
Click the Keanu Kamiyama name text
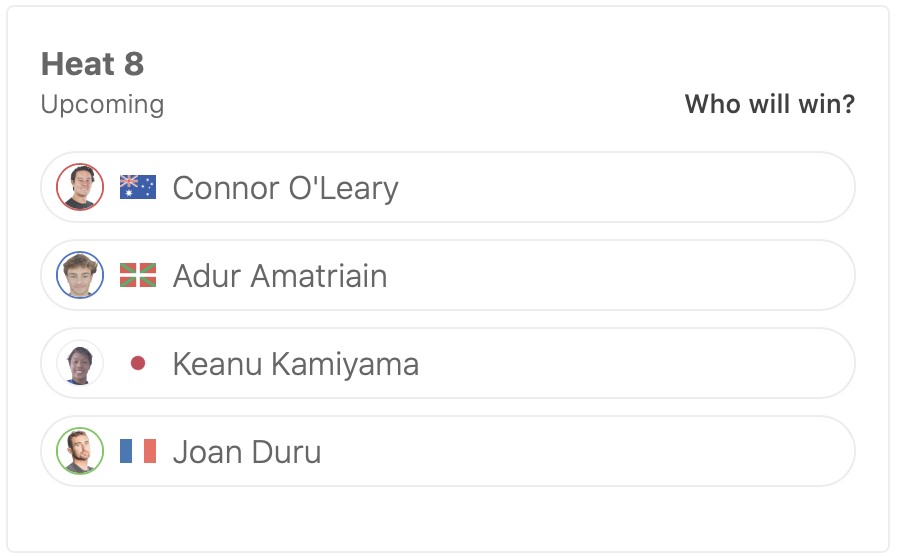pyautogui.click(x=295, y=364)
